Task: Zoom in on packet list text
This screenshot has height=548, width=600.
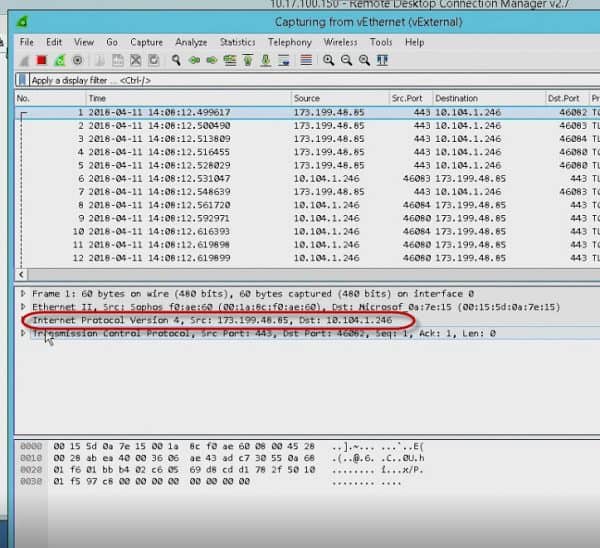Action: pos(329,60)
